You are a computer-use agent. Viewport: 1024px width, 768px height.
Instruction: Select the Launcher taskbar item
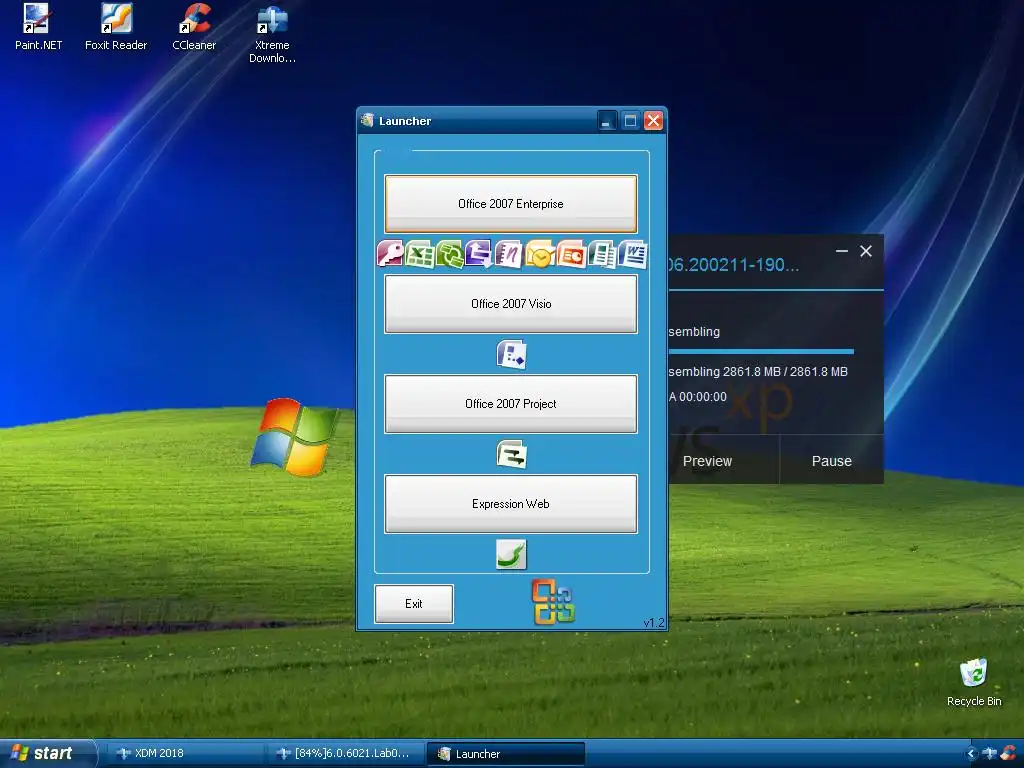pyautogui.click(x=505, y=753)
